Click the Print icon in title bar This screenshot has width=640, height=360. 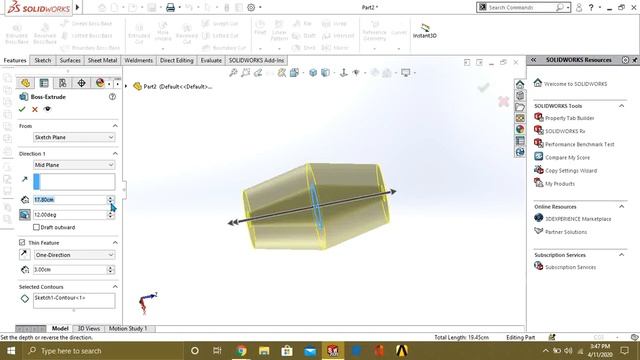pos(171,7)
